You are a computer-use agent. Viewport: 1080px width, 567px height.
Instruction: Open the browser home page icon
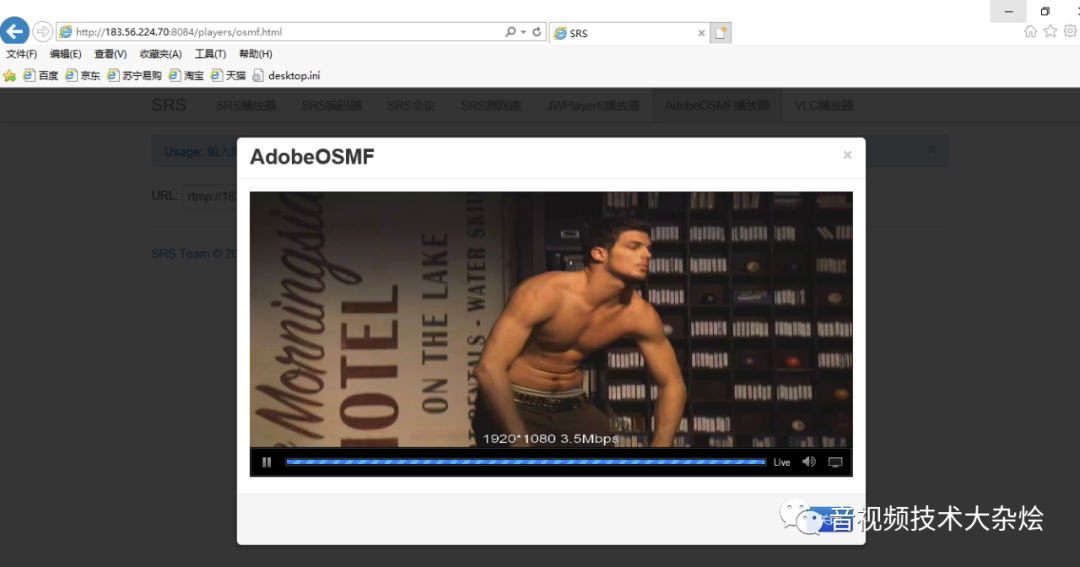coord(1030,31)
